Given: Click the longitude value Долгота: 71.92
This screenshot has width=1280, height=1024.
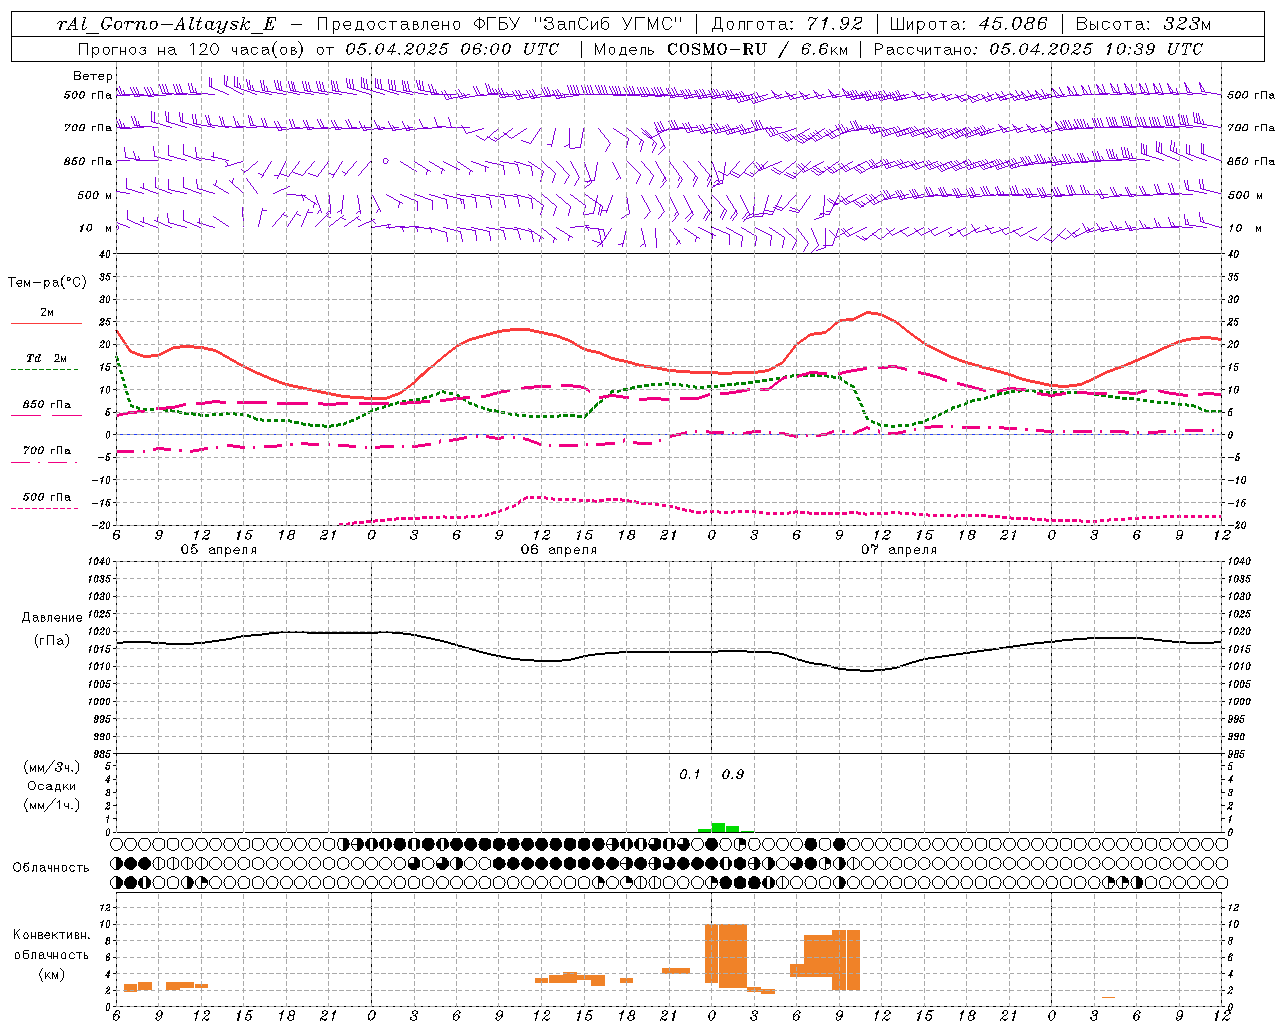Looking at the screenshot, I should (787, 24).
